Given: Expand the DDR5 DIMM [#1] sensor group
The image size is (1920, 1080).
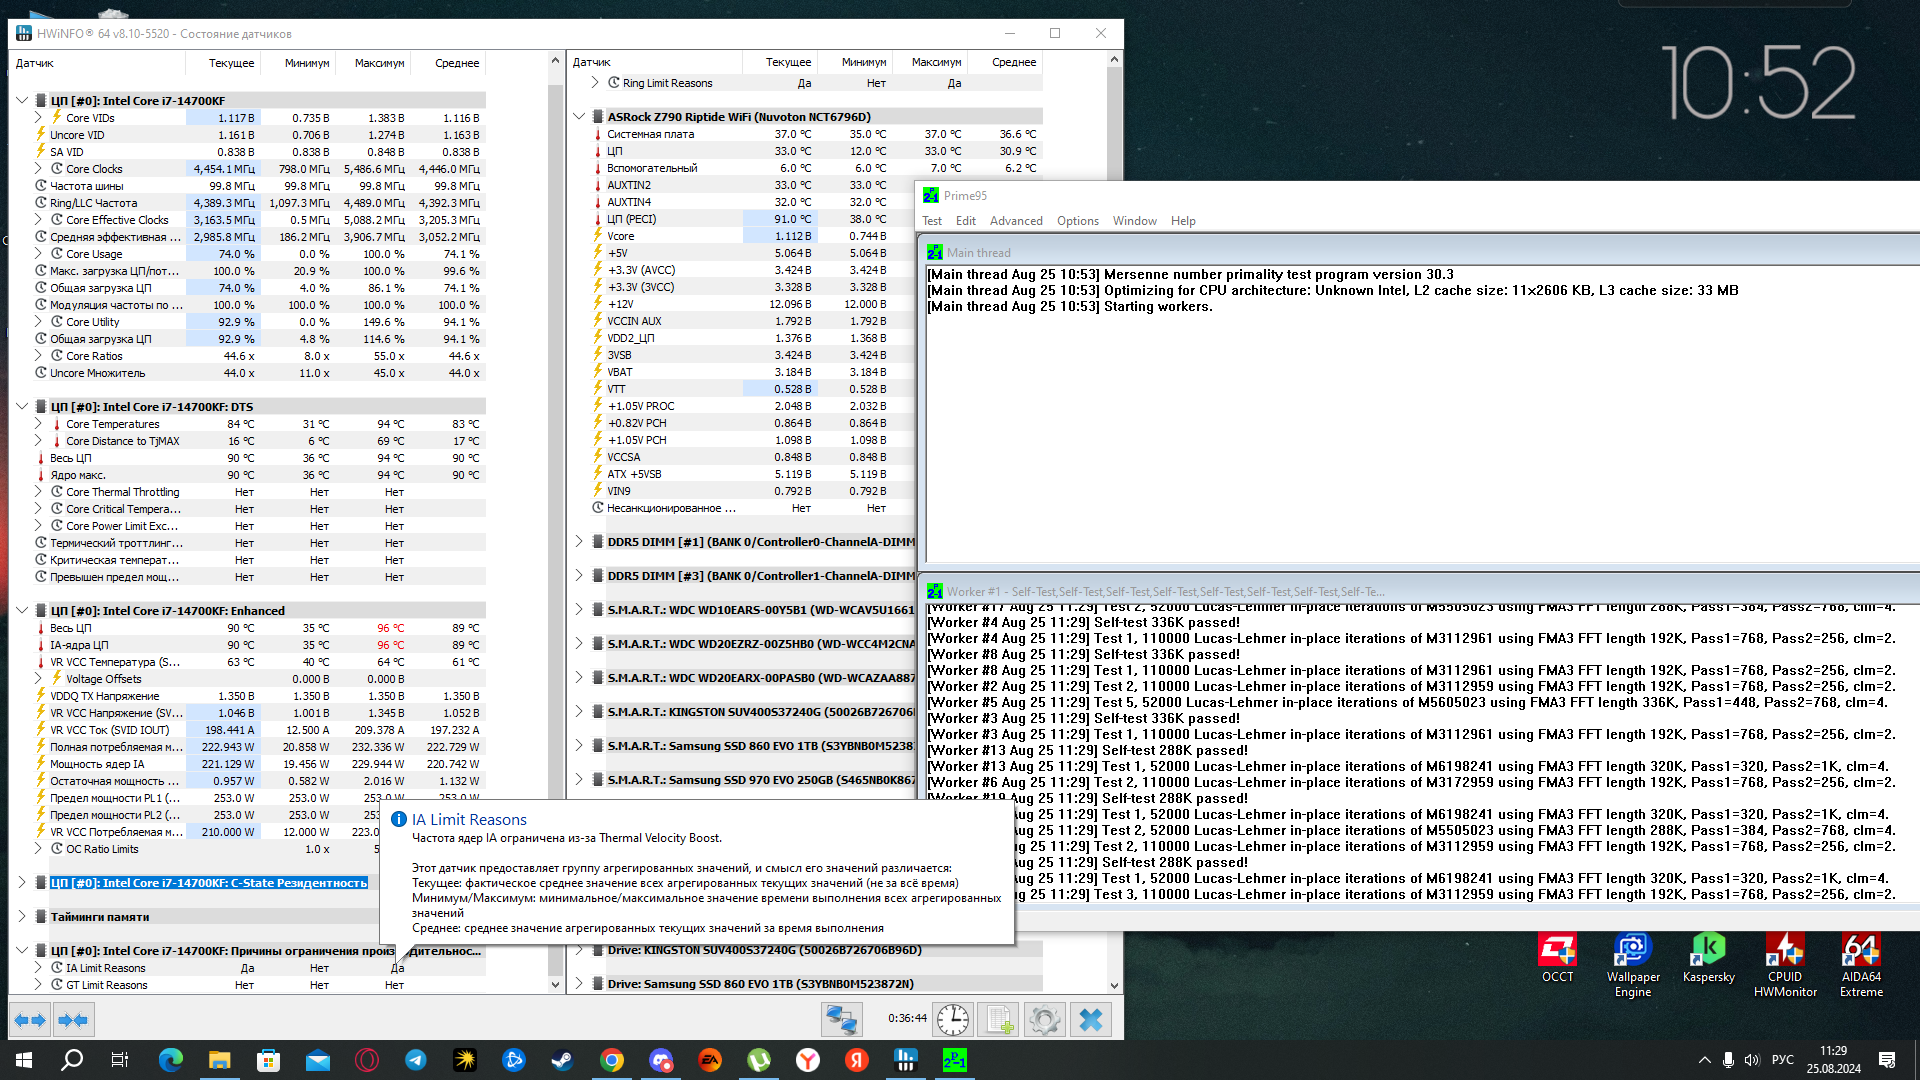Looking at the screenshot, I should (x=579, y=542).
